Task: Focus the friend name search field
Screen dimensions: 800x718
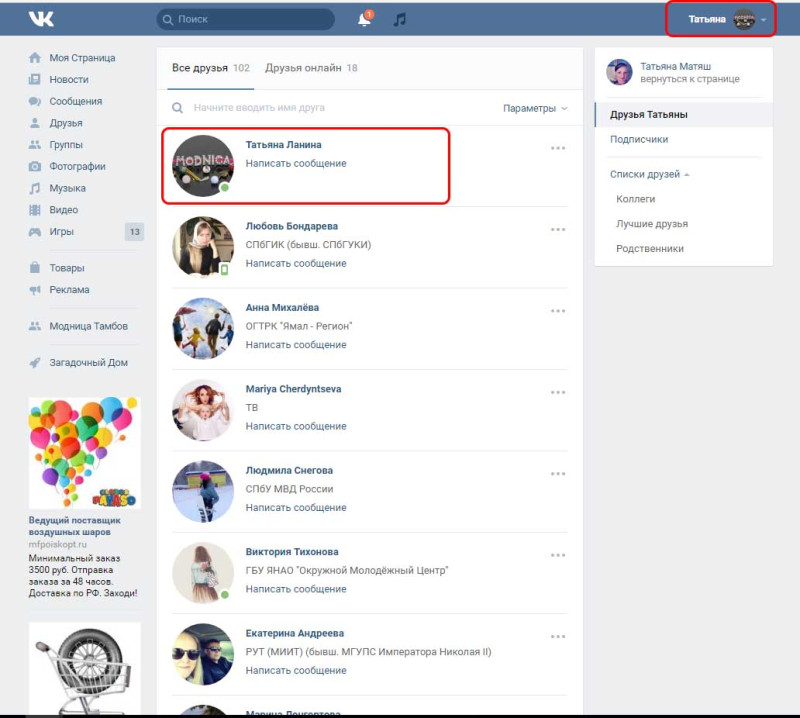Action: pyautogui.click(x=337, y=108)
